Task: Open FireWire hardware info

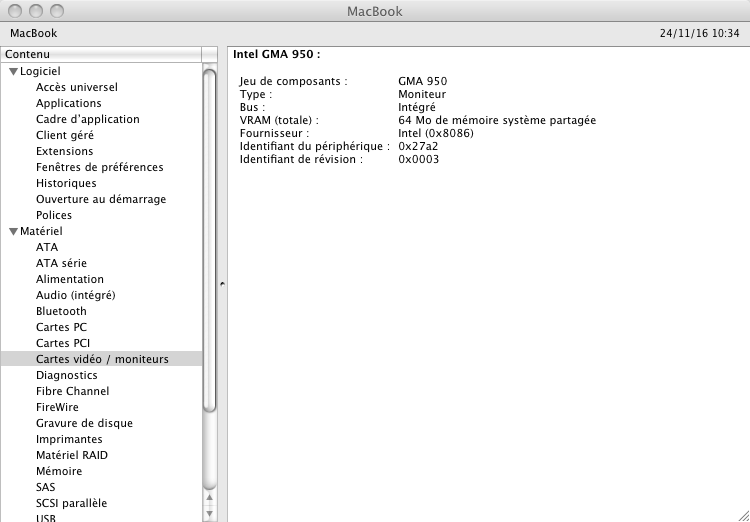Action: pyautogui.click(x=57, y=407)
